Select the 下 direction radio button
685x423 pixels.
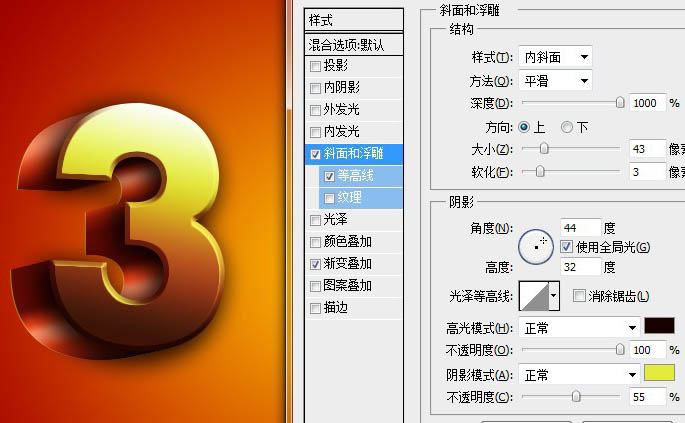tap(567, 127)
